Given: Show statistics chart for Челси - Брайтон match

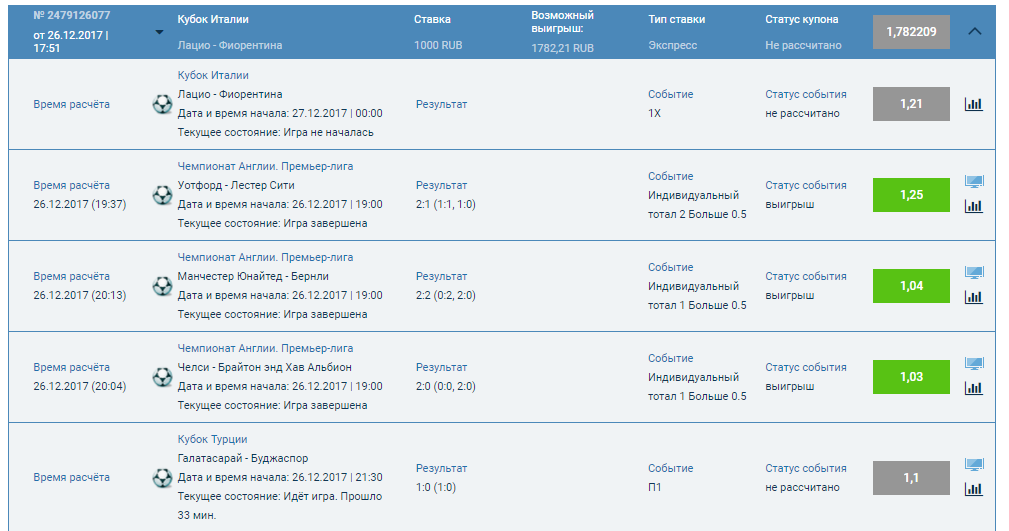Looking at the screenshot, I should [x=973, y=388].
